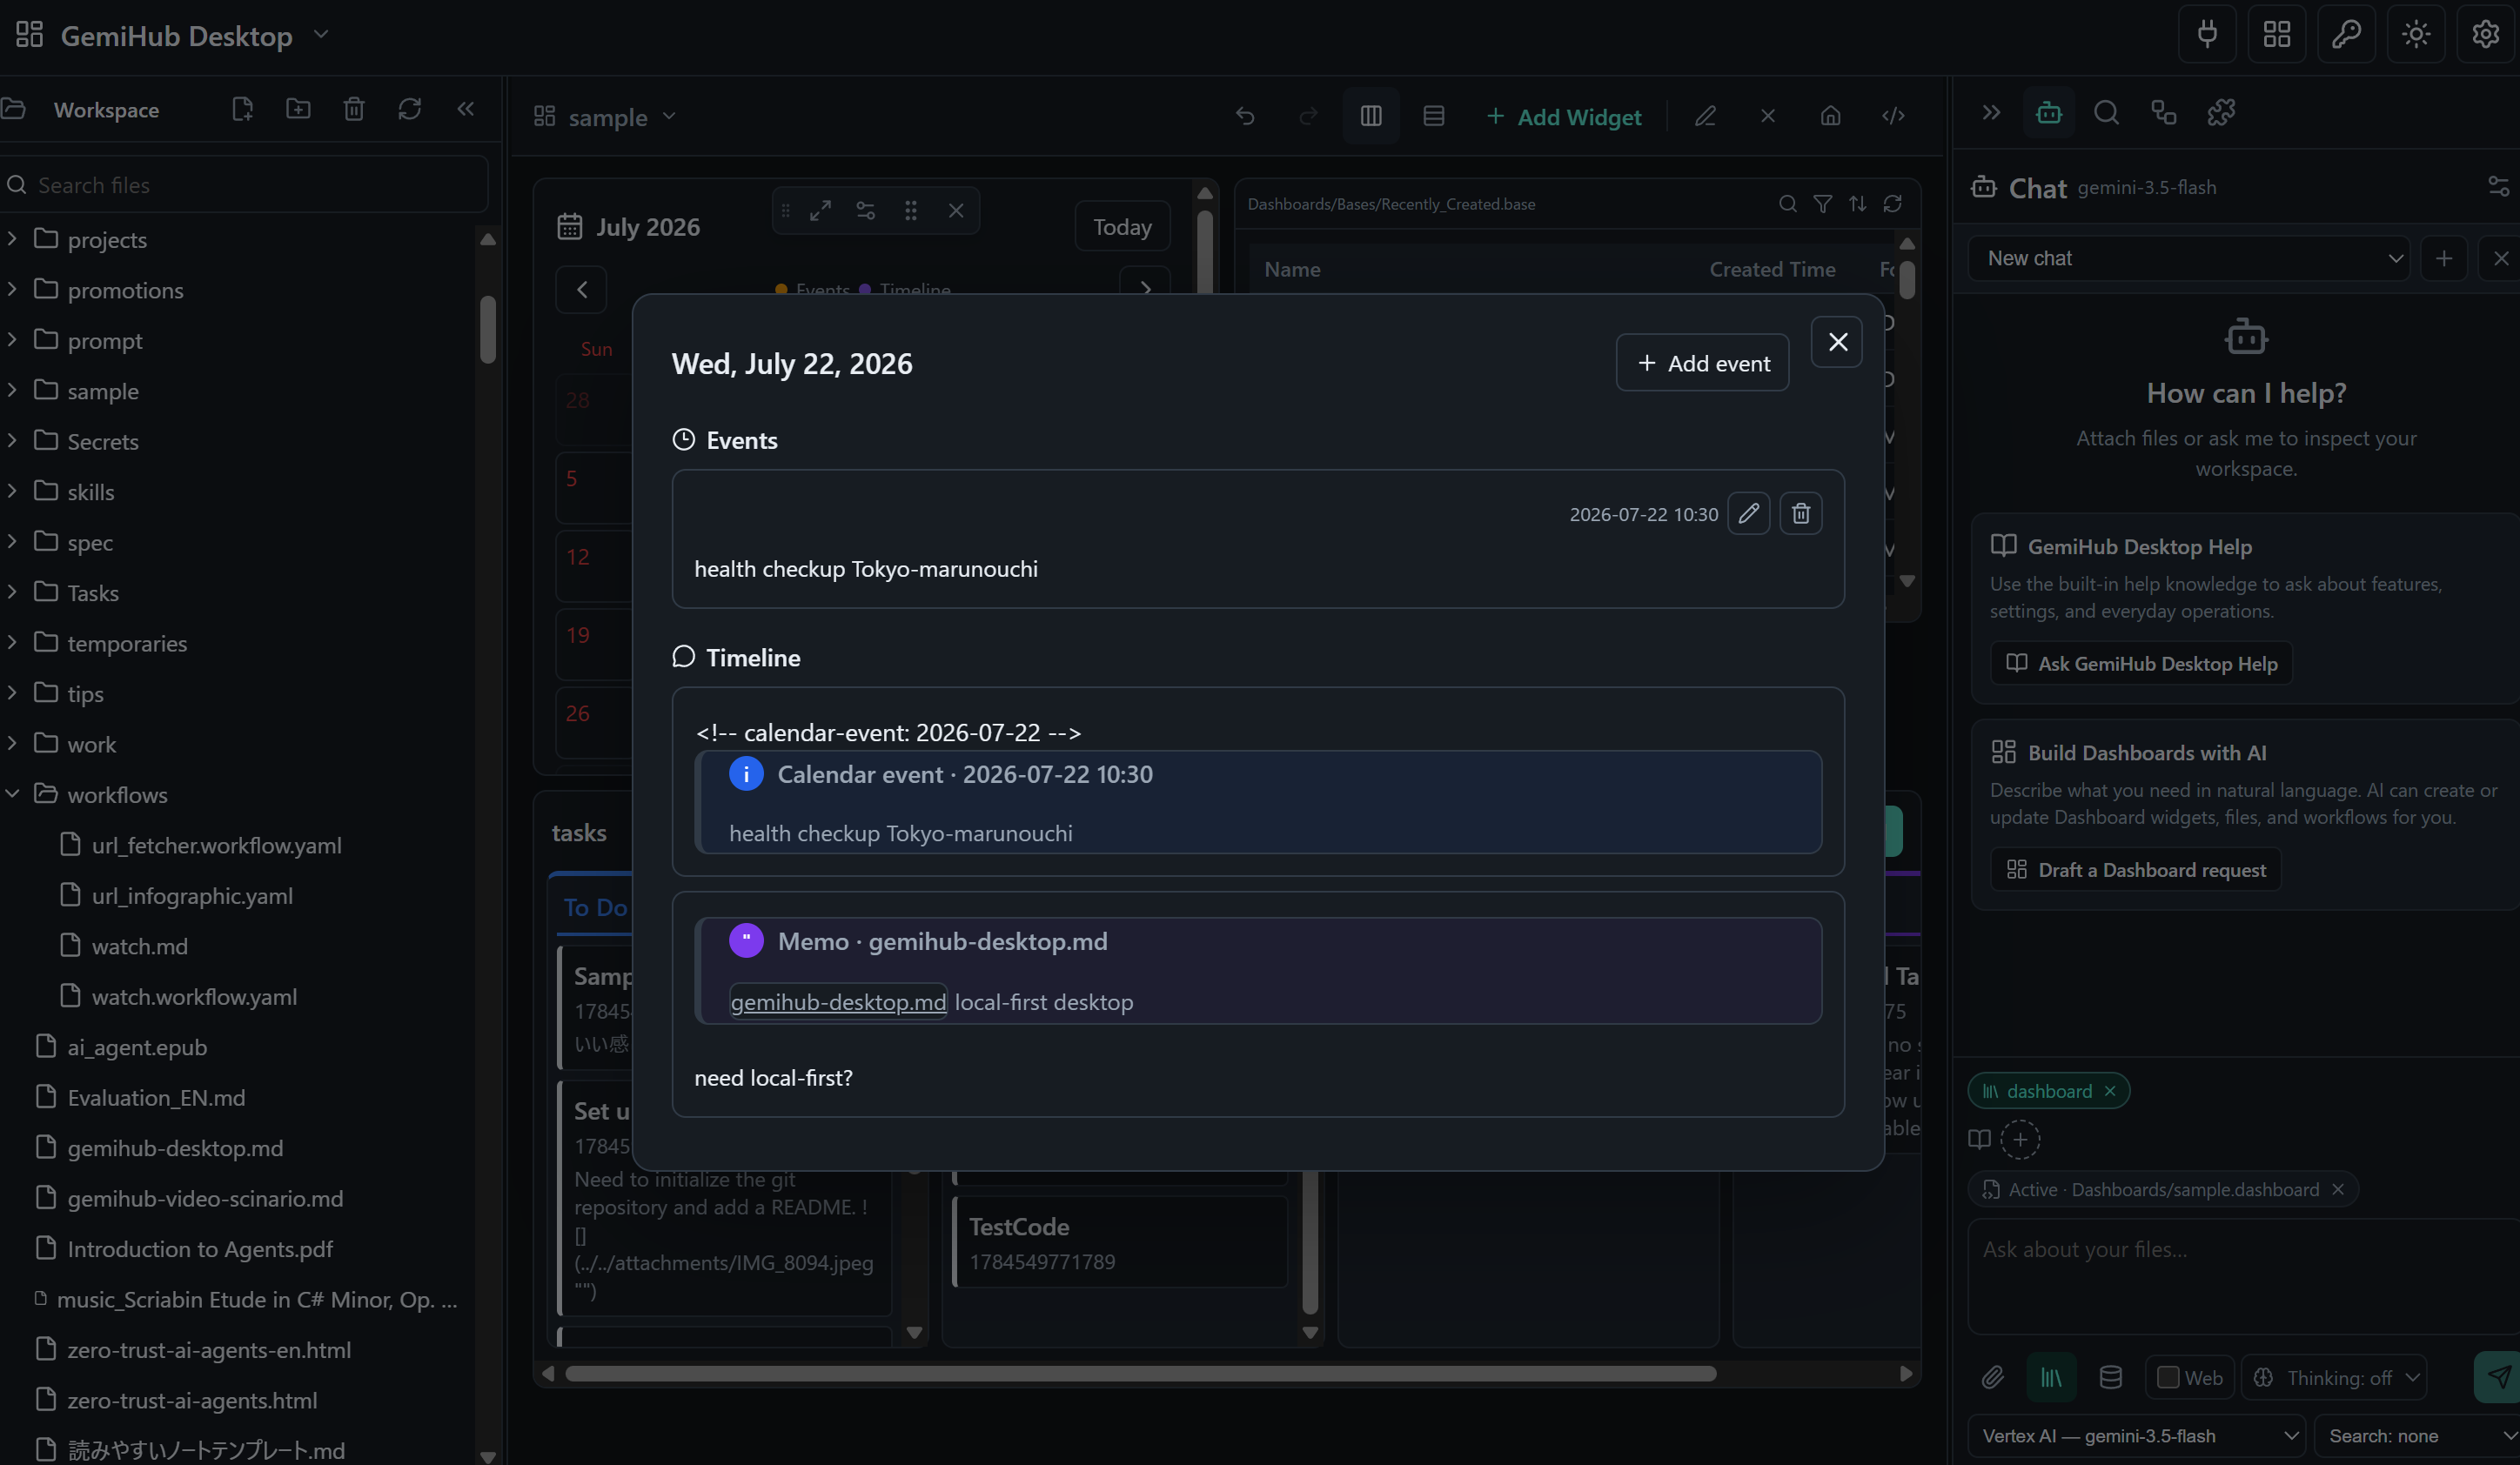
Task: Open the plug connection icon in header
Action: click(2207, 34)
